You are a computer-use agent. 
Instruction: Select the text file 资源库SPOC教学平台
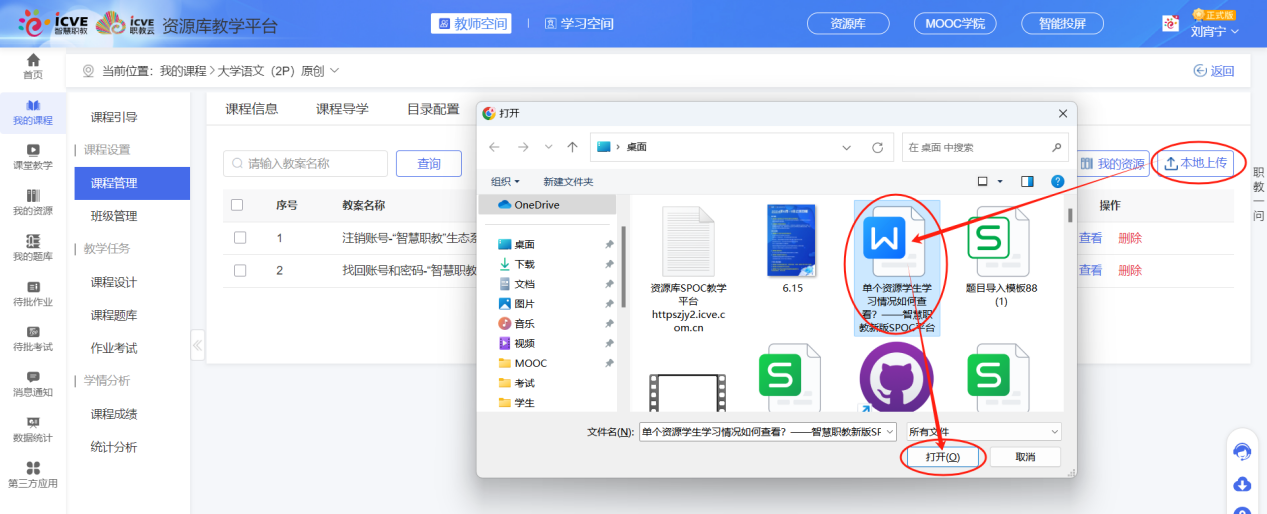point(688,268)
